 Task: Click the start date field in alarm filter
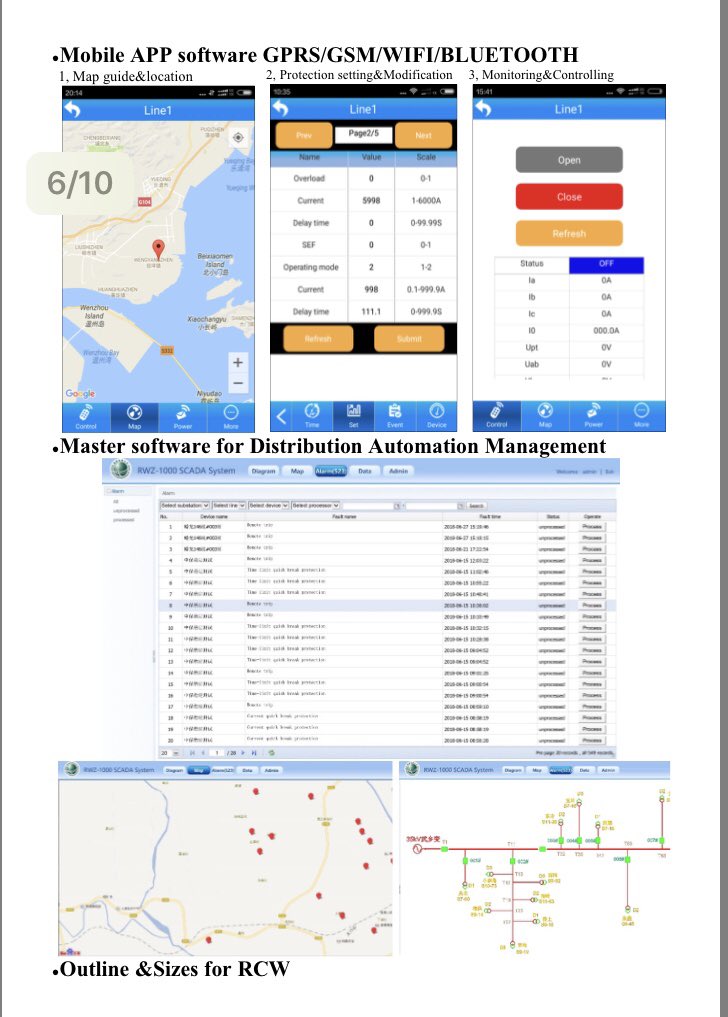368,505
